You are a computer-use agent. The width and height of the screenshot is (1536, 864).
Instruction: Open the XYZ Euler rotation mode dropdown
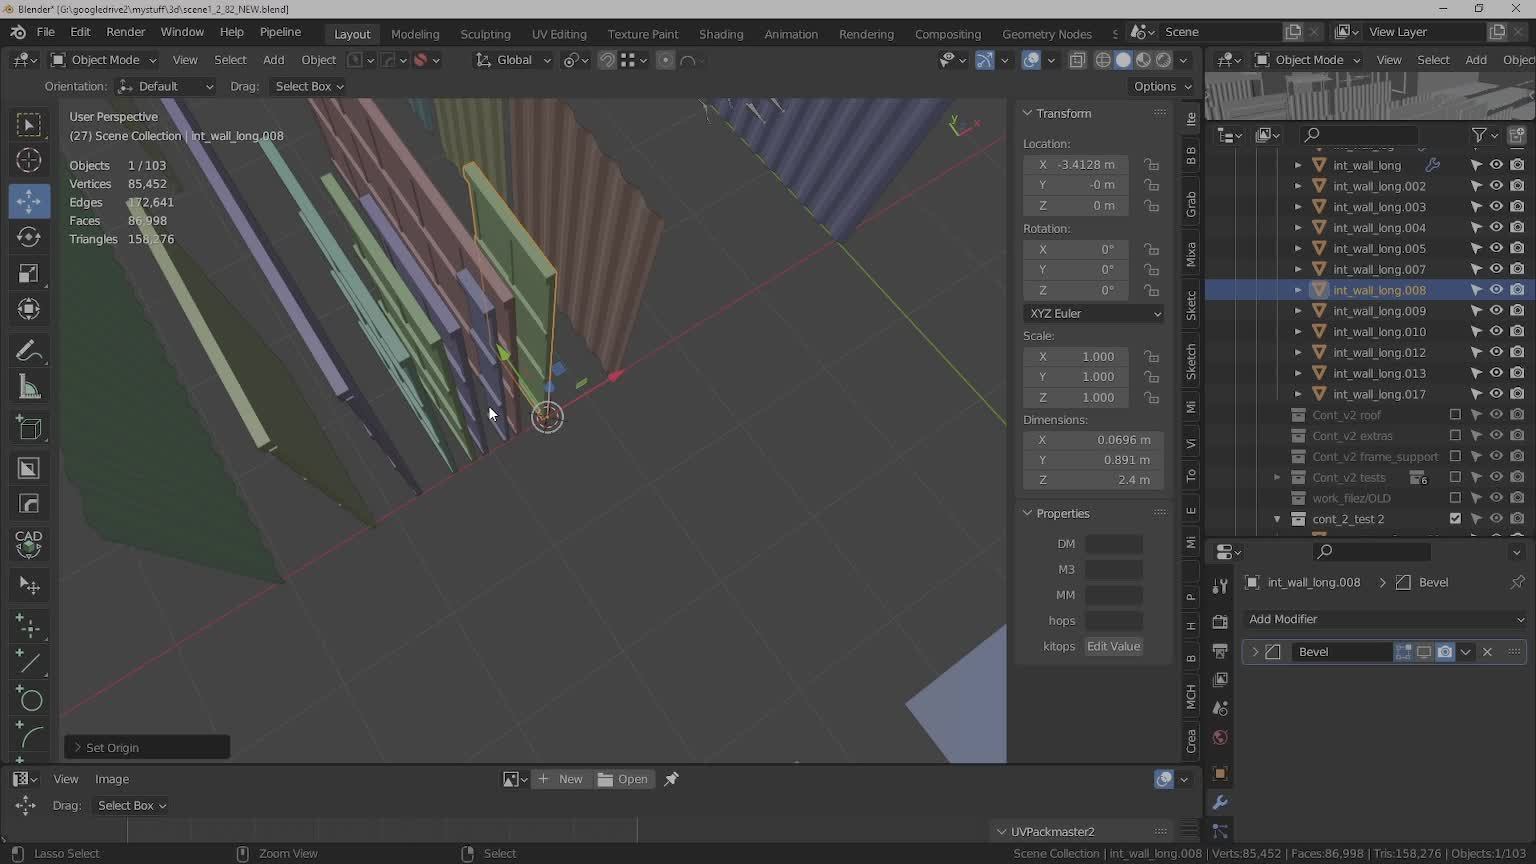tap(1094, 313)
